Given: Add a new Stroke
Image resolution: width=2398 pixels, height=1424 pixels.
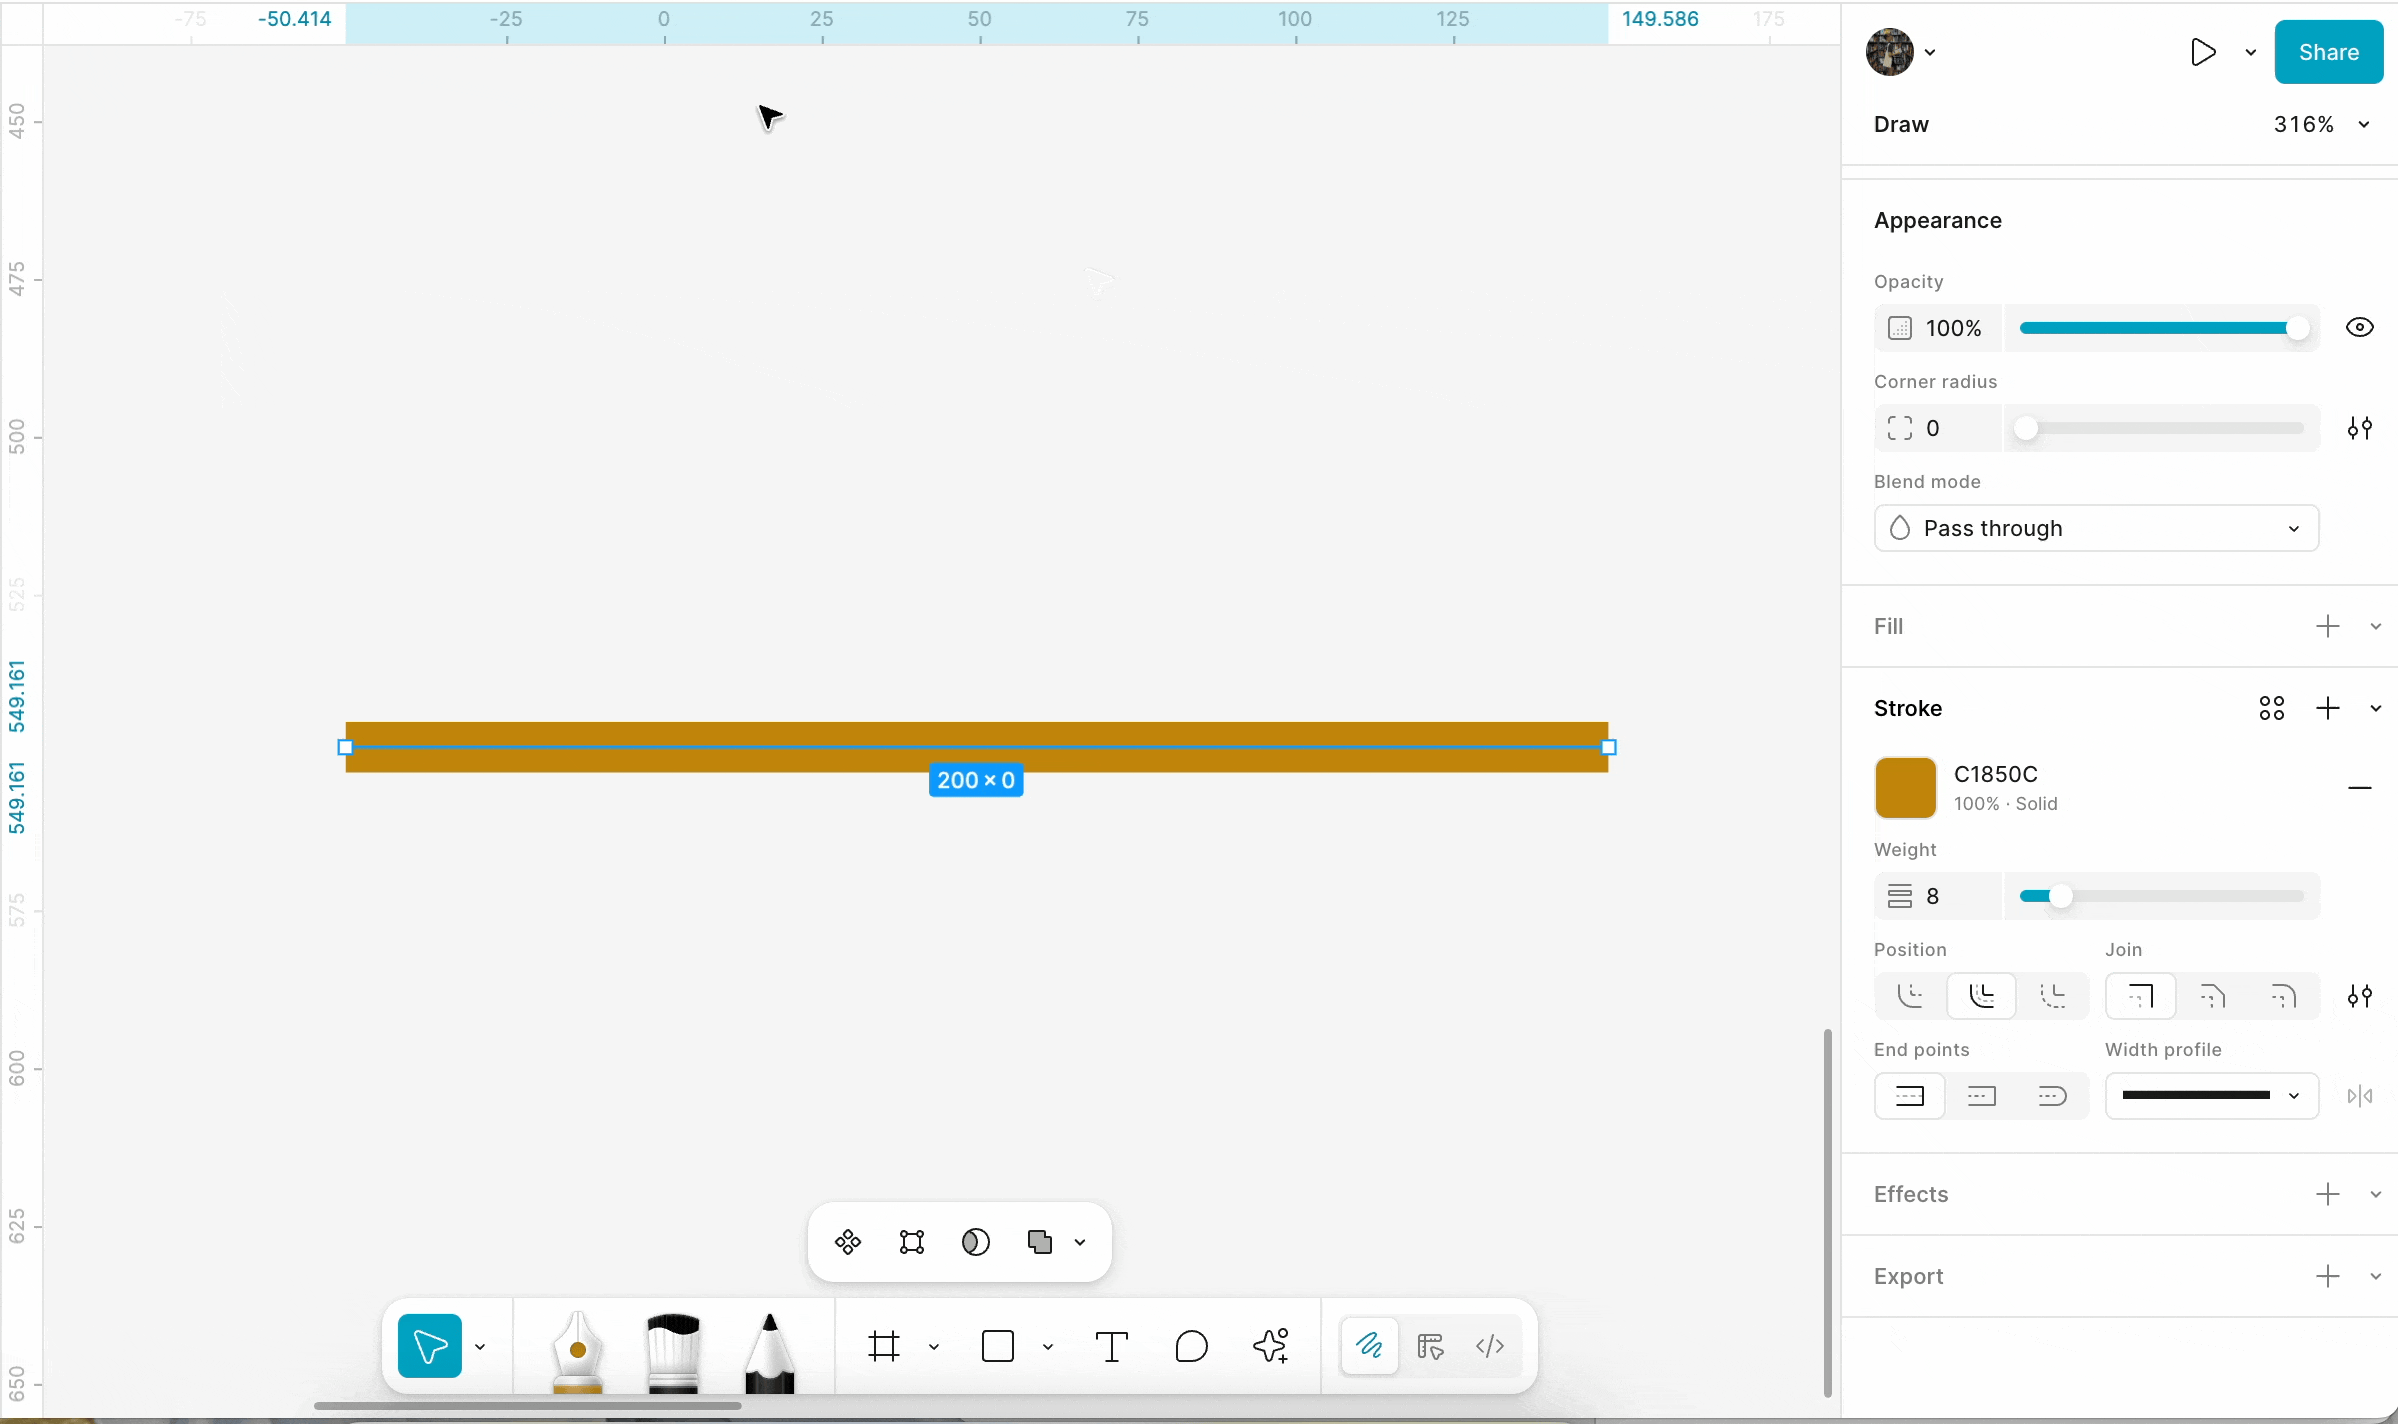Looking at the screenshot, I should pyautogui.click(x=2328, y=708).
